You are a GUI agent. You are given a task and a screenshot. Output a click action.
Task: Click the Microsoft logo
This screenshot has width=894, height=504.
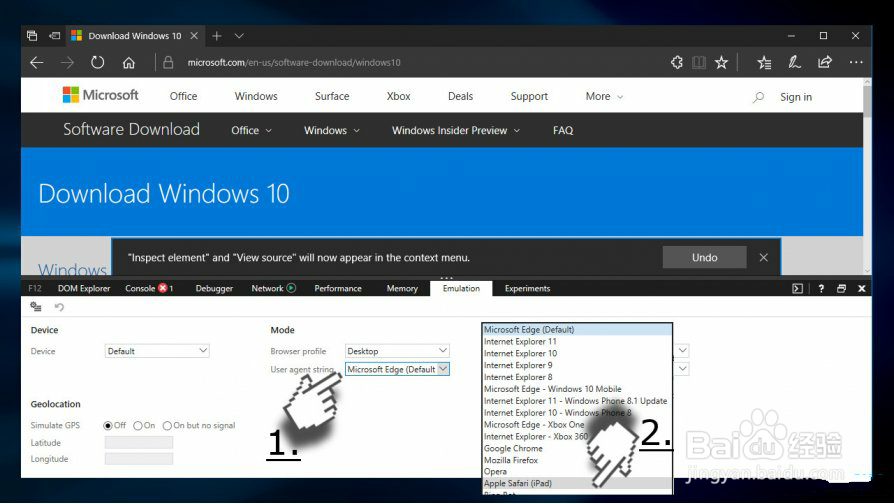tap(100, 95)
